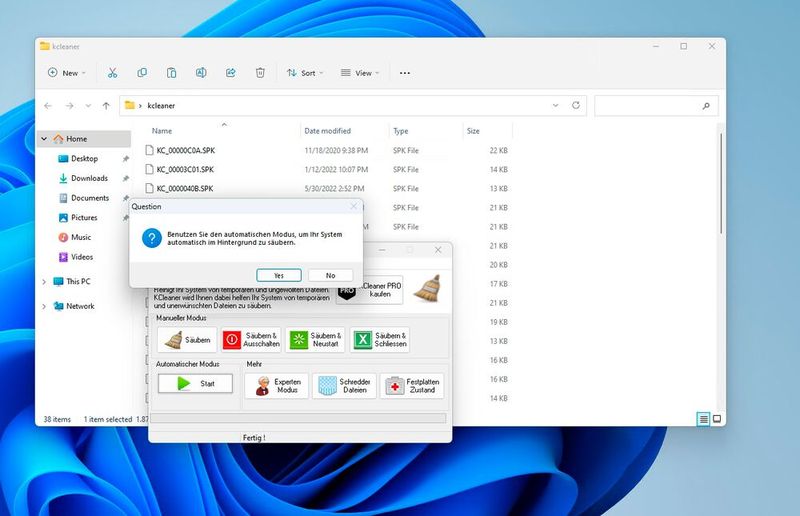This screenshot has width=800, height=516.
Task: Click the Explorer vertical scrollbar
Action: (x=720, y=184)
